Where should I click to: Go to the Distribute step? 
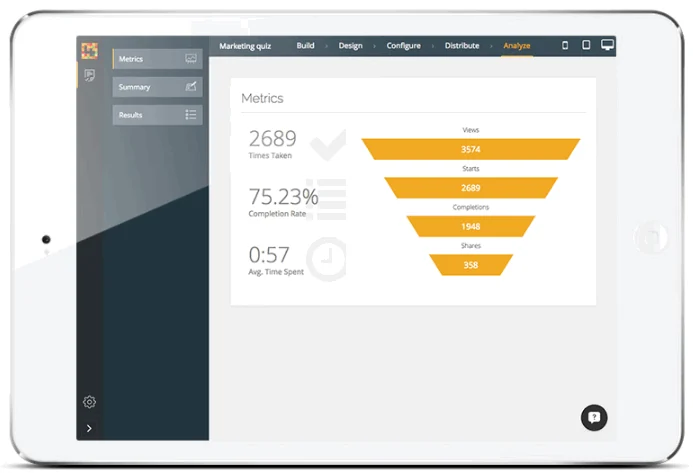click(462, 46)
